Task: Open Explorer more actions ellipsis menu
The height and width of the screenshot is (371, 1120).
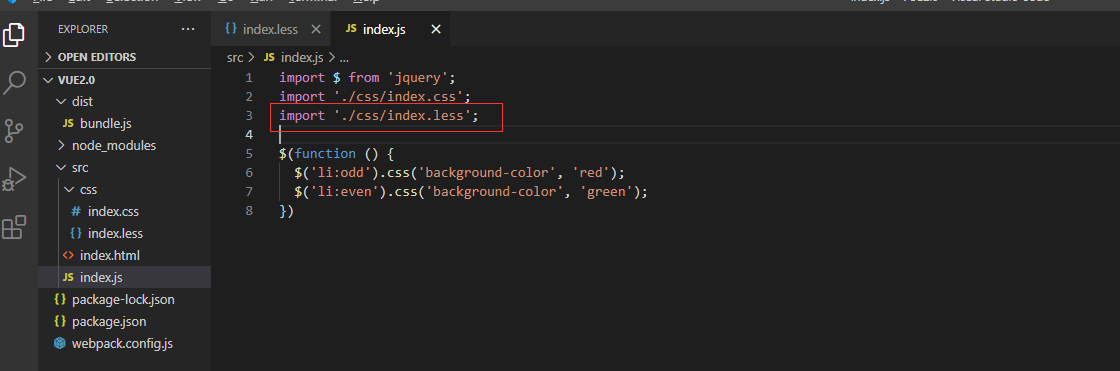Action: coord(188,29)
